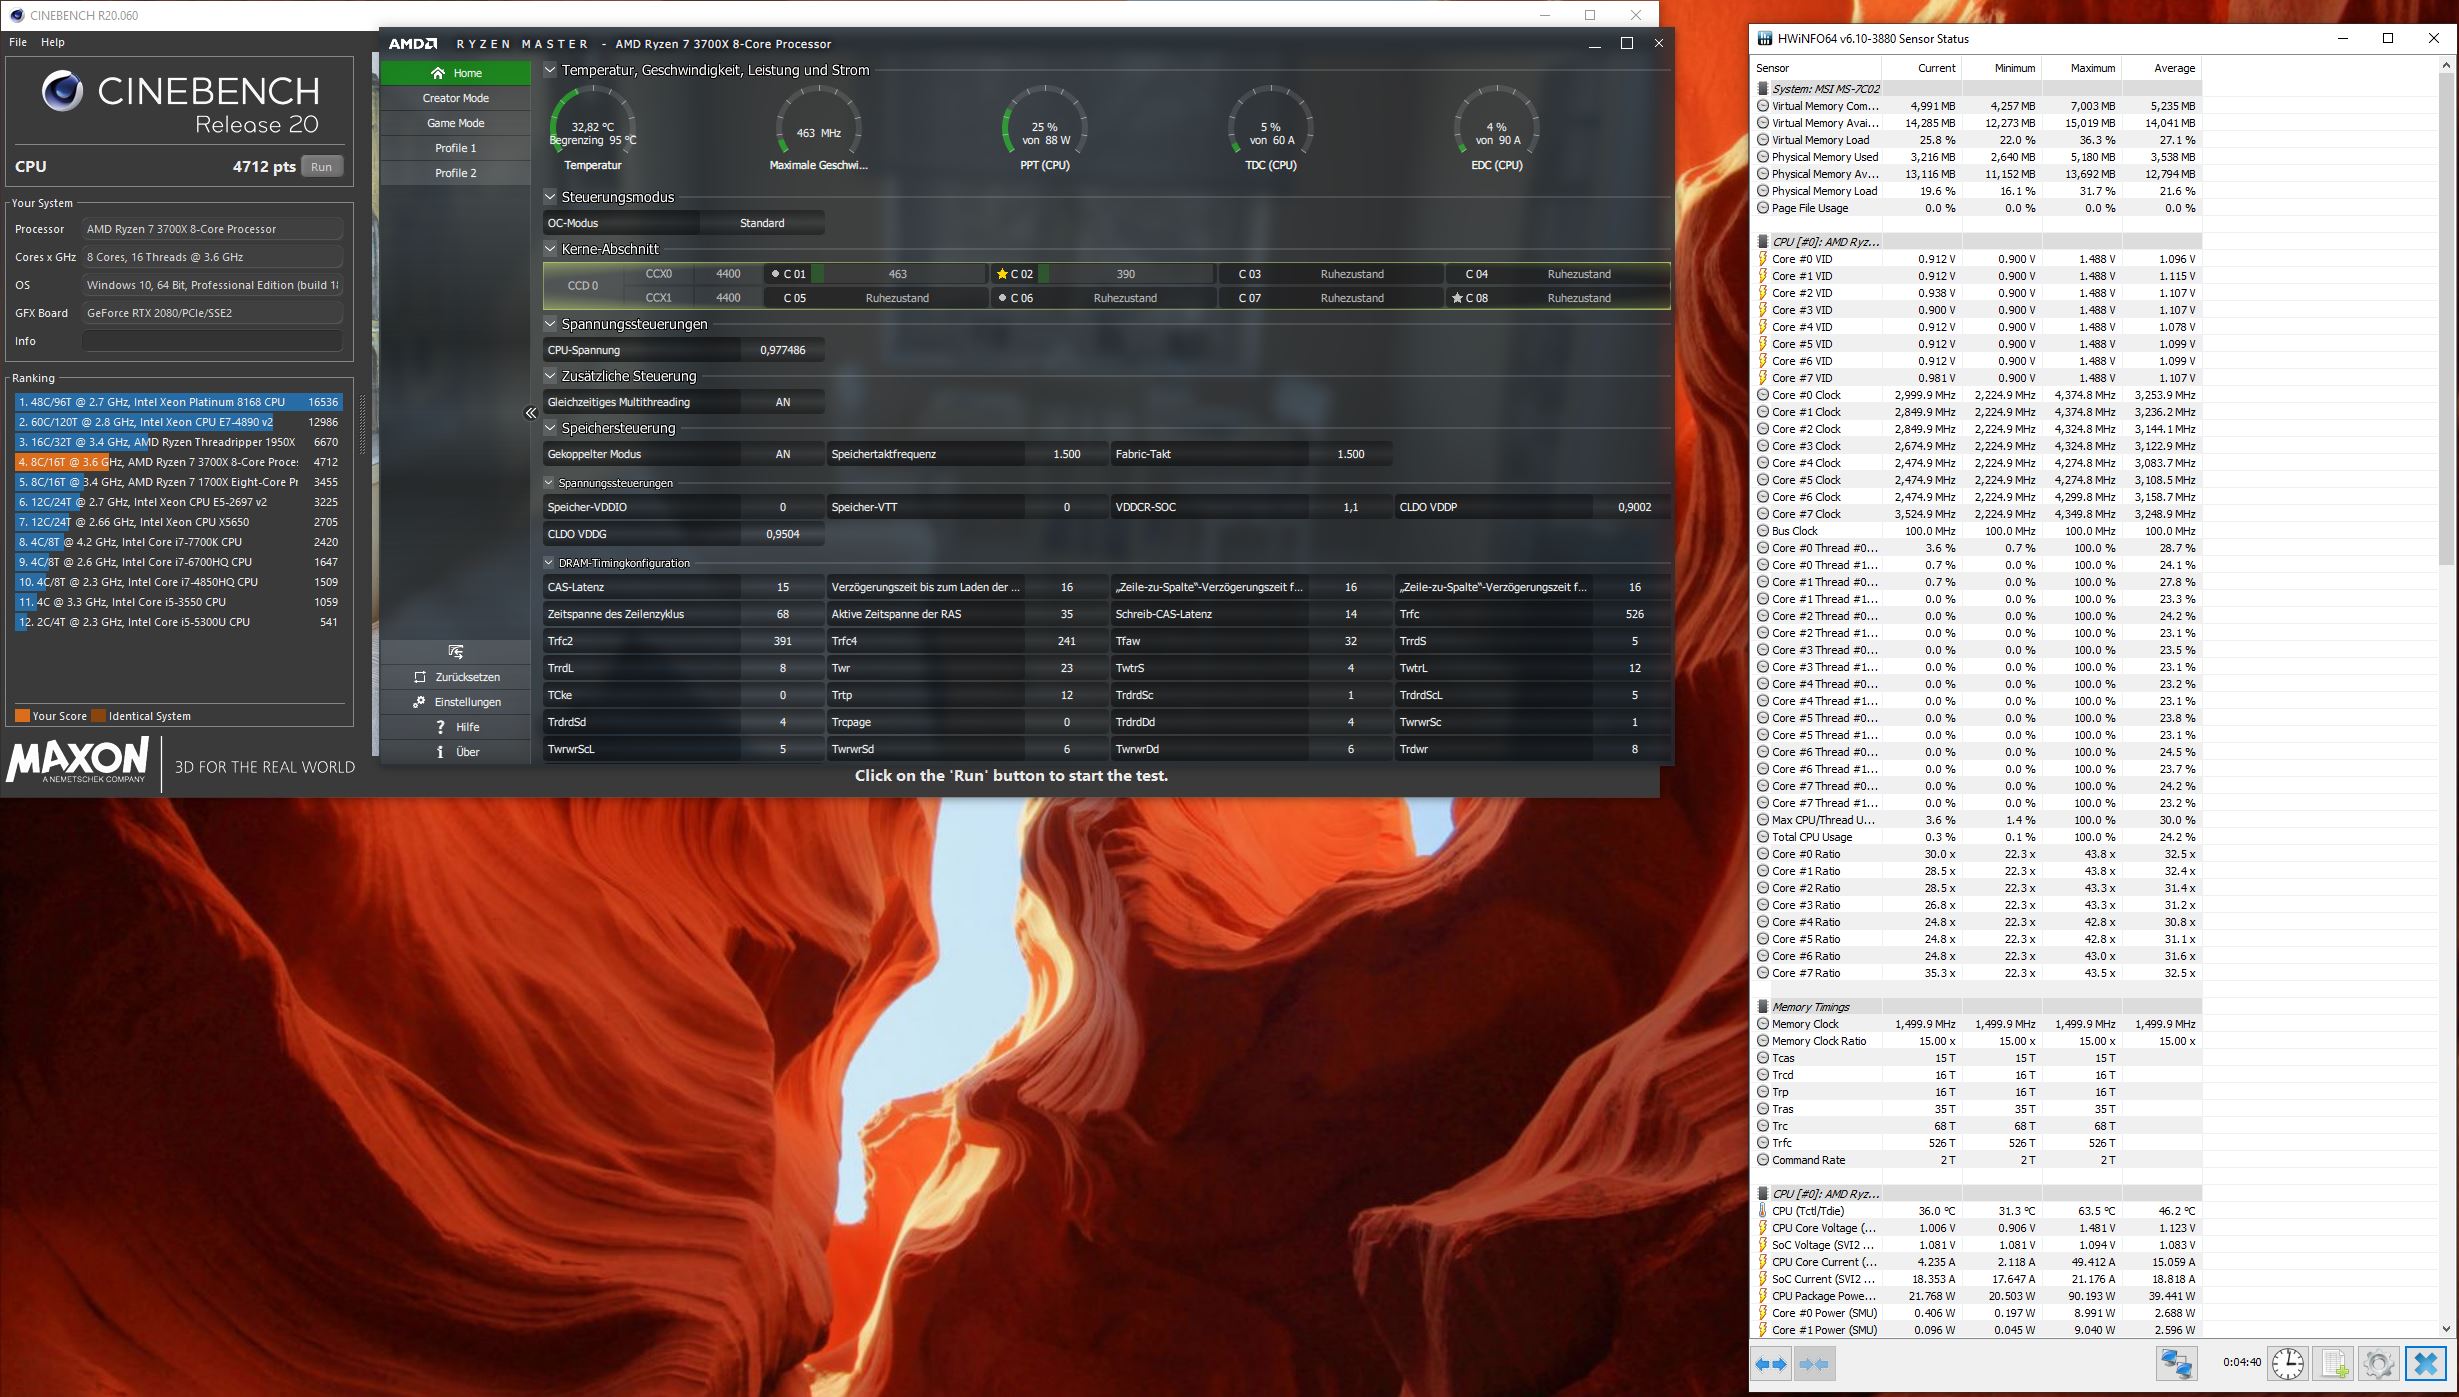
Task: Reset HWiNFO sensor clock timer icon
Action: [x=2287, y=1364]
